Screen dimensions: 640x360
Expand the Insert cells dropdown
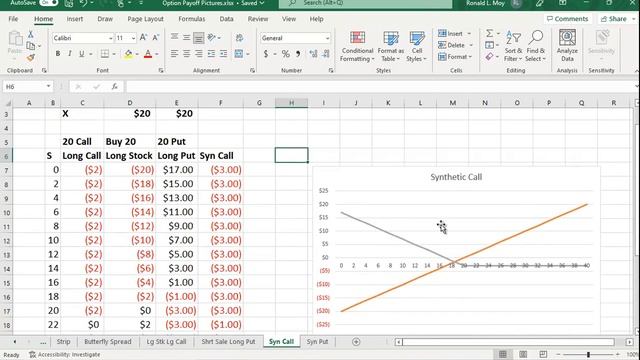pyautogui.click(x=469, y=33)
